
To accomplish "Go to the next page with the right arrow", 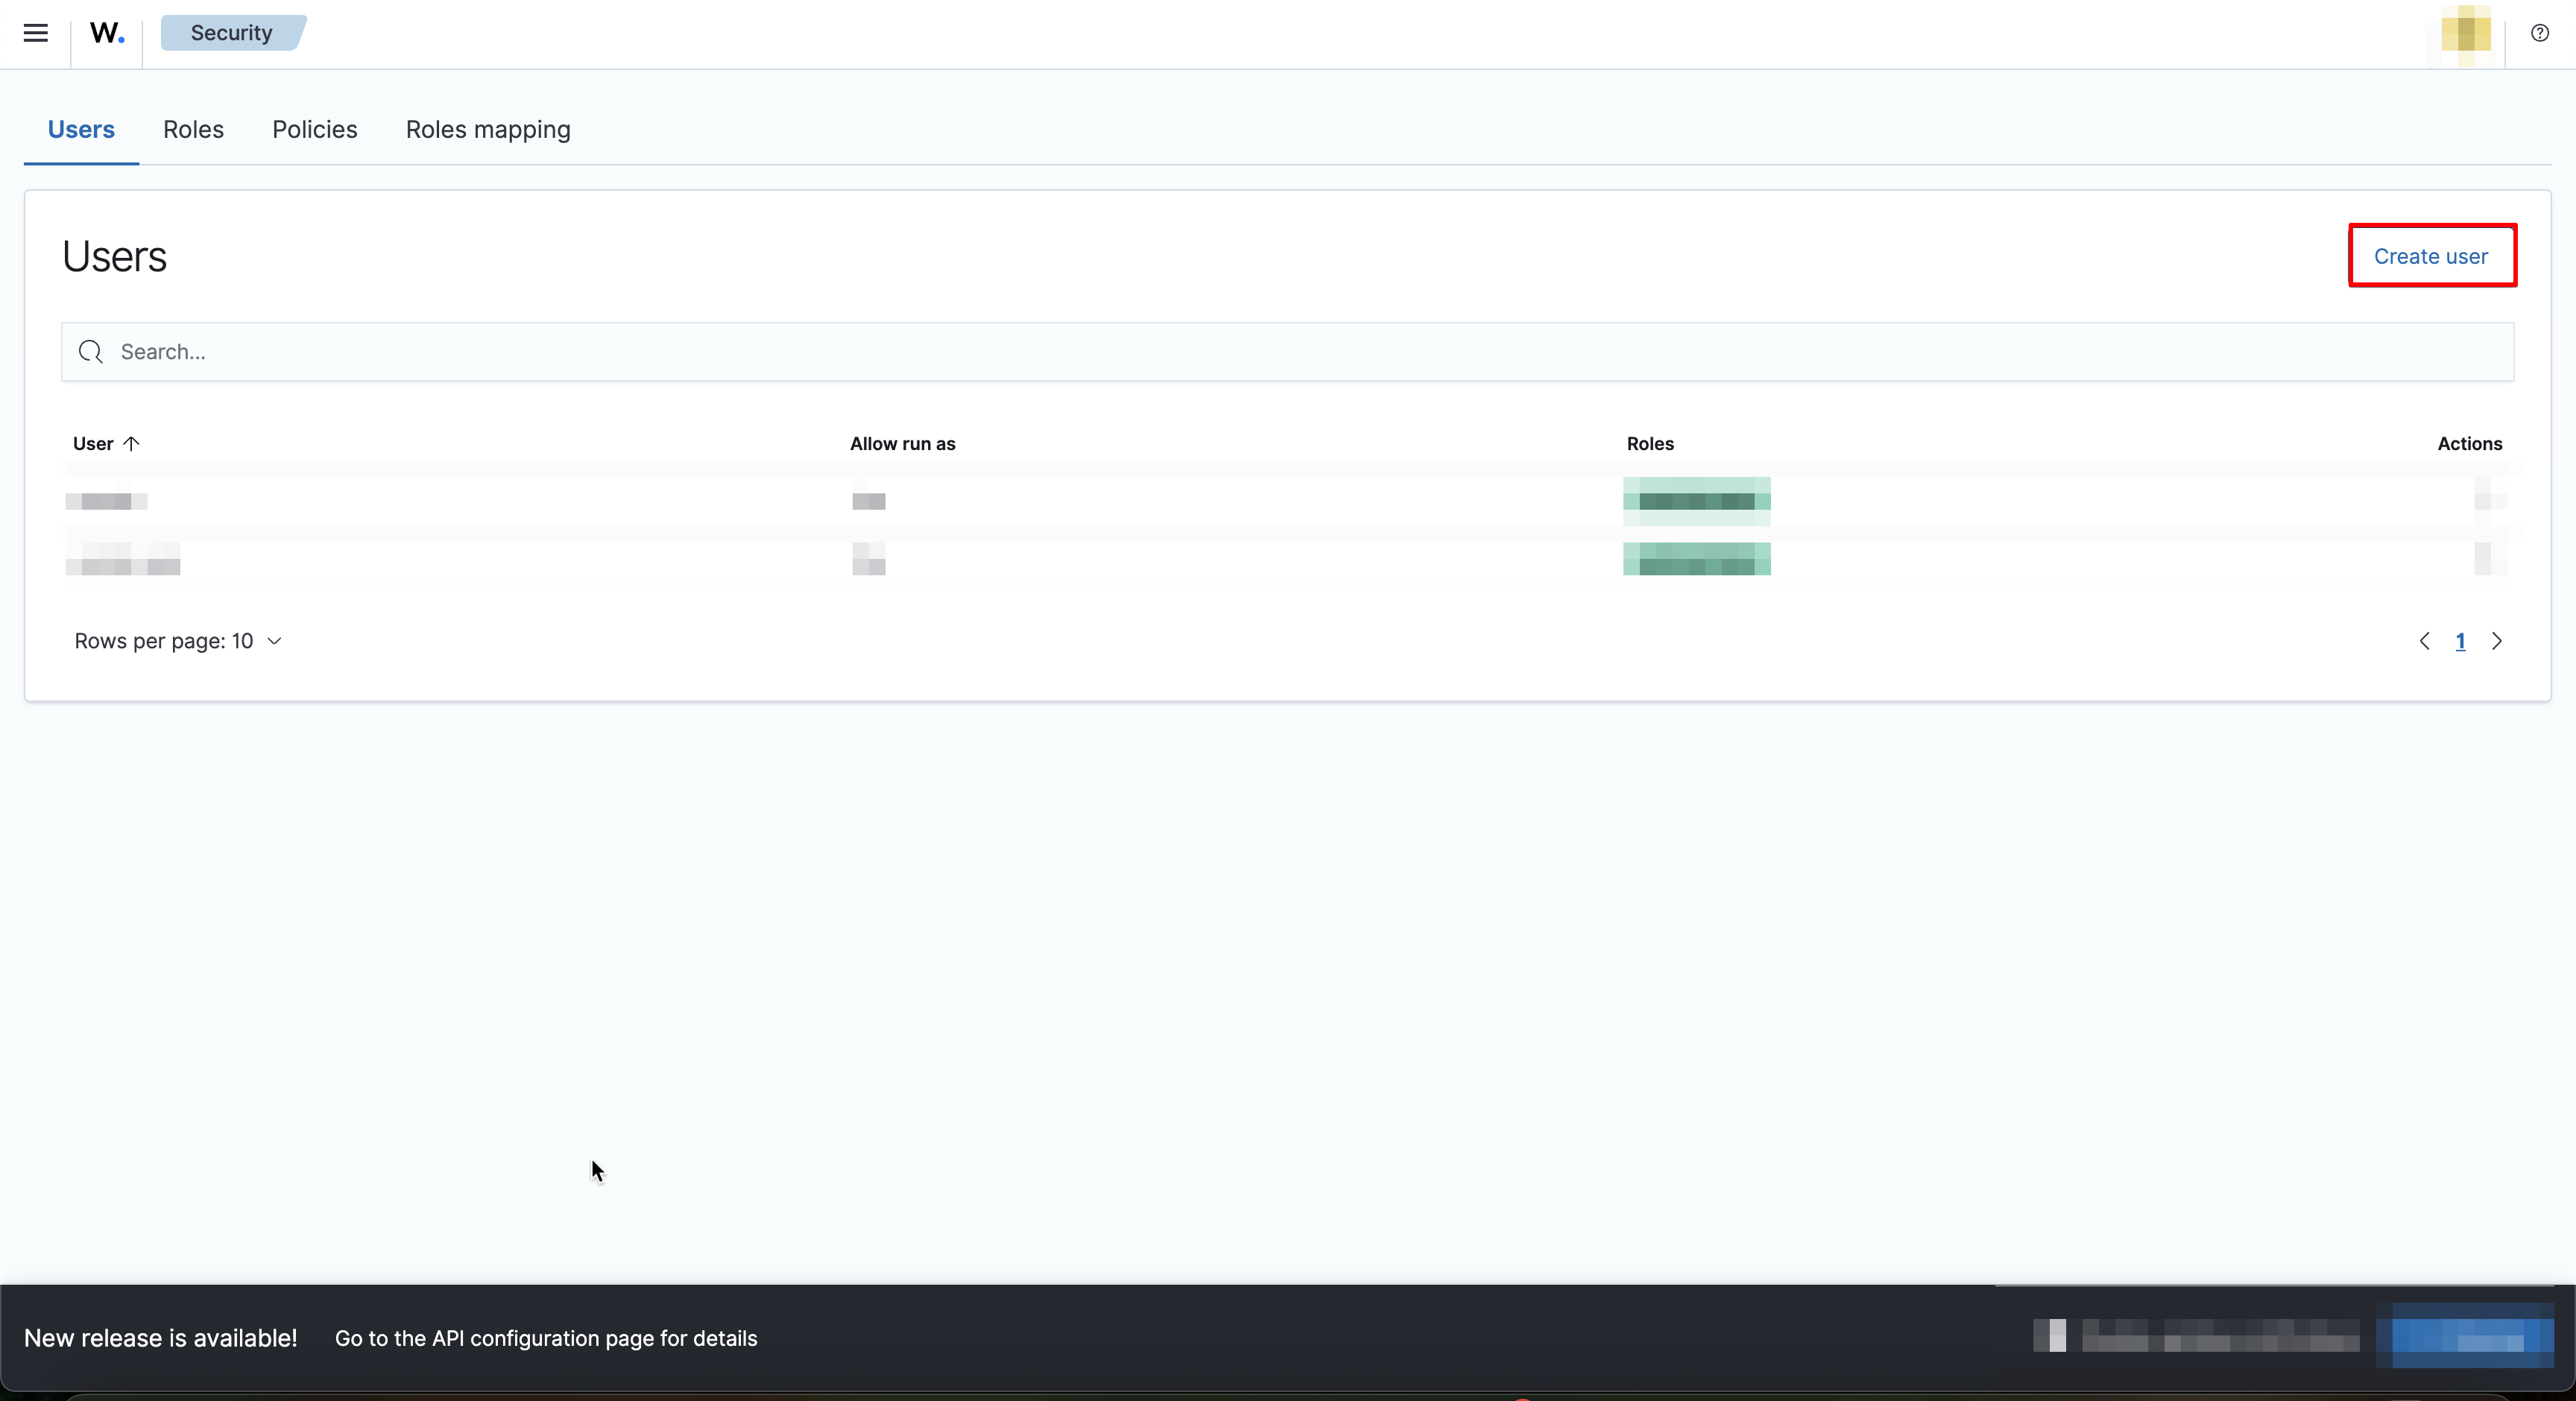I will point(2497,641).
